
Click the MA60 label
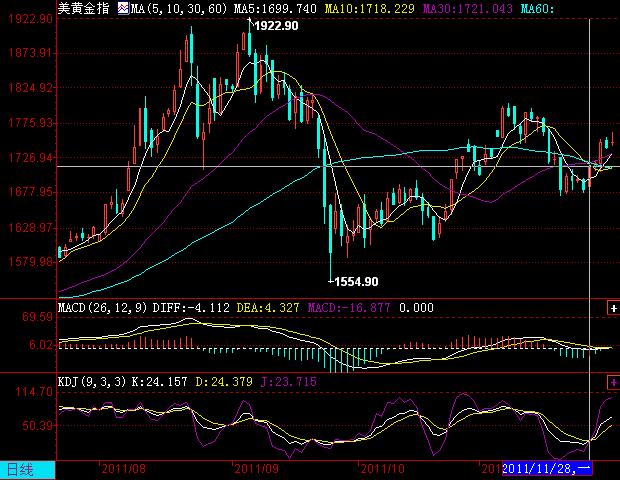click(x=537, y=8)
